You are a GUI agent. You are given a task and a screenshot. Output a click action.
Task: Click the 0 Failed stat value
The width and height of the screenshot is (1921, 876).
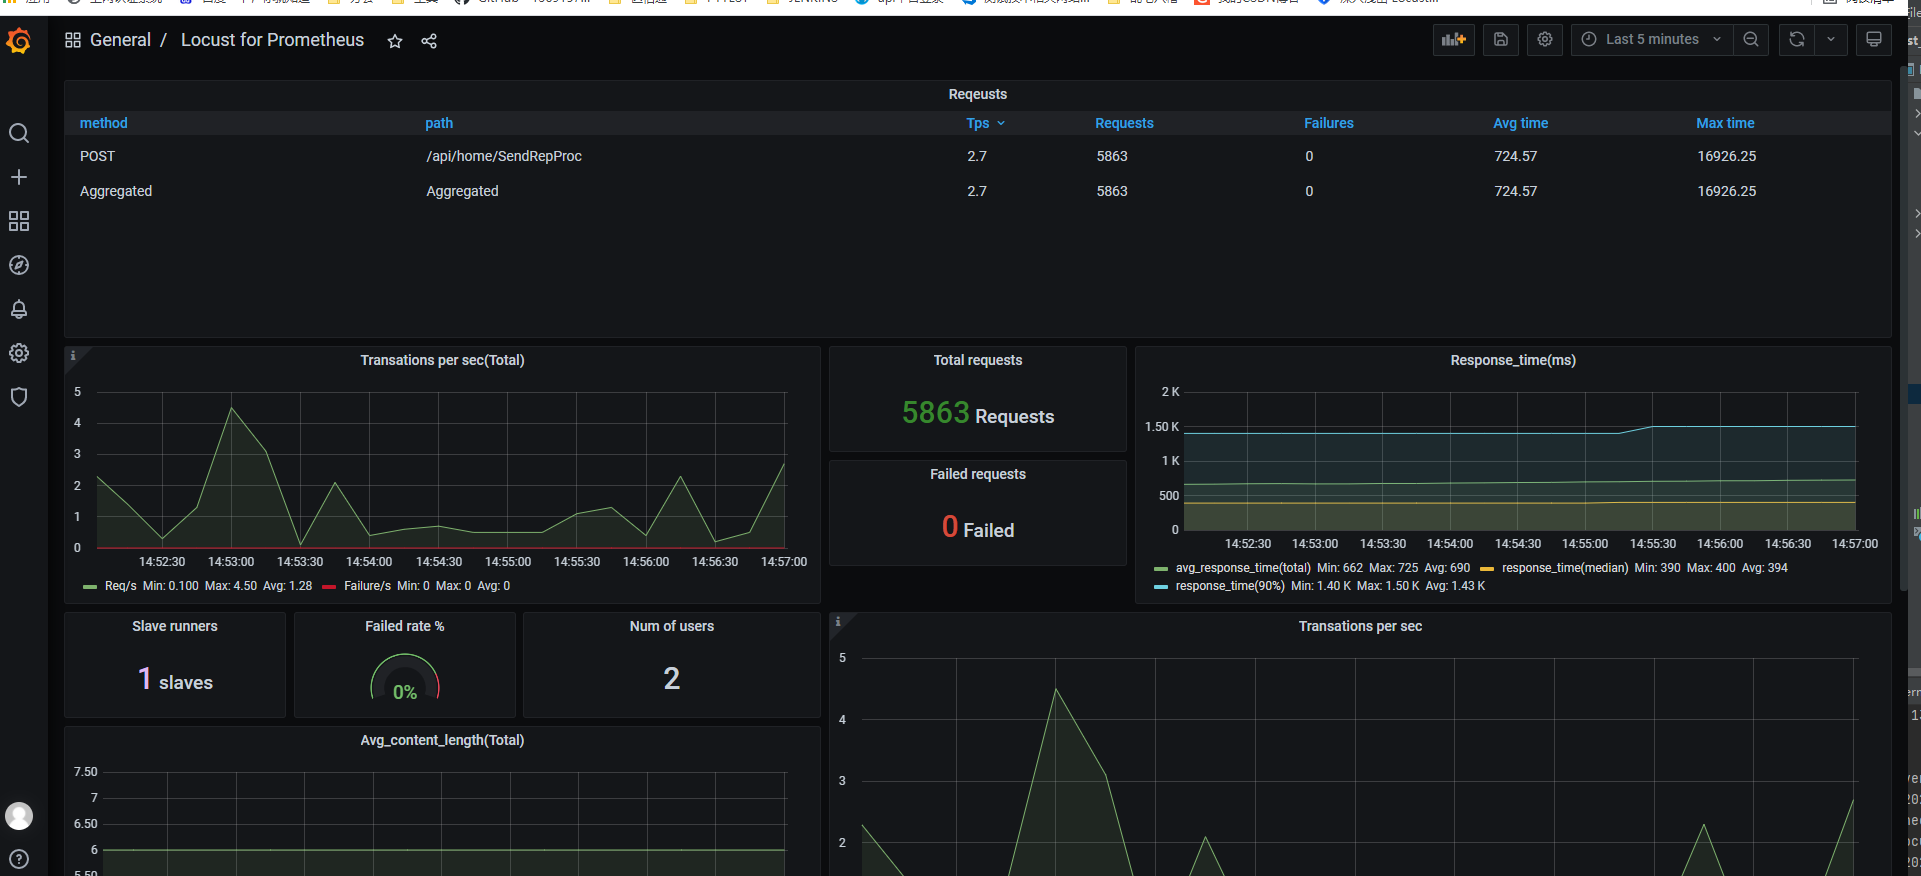(977, 527)
